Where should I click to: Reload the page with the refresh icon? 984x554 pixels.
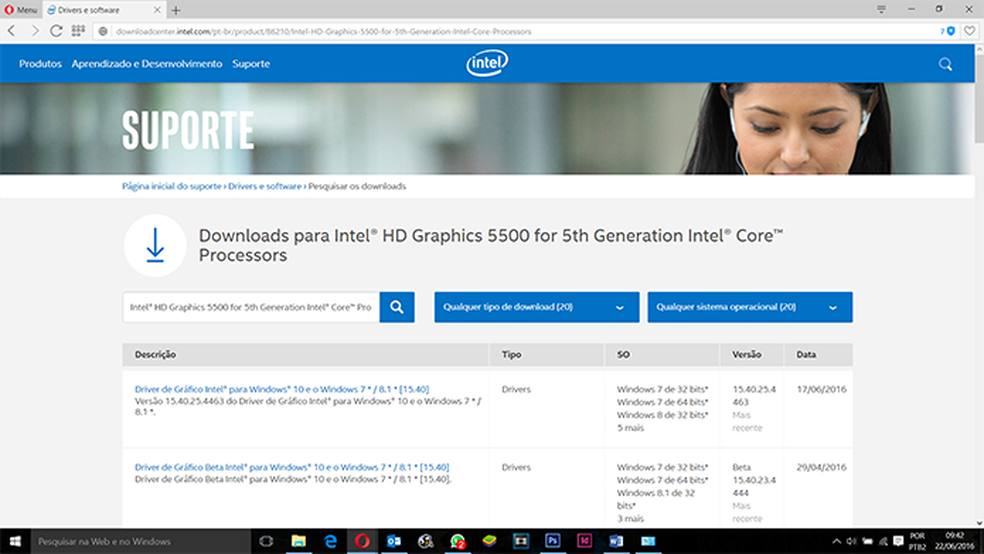[x=56, y=31]
